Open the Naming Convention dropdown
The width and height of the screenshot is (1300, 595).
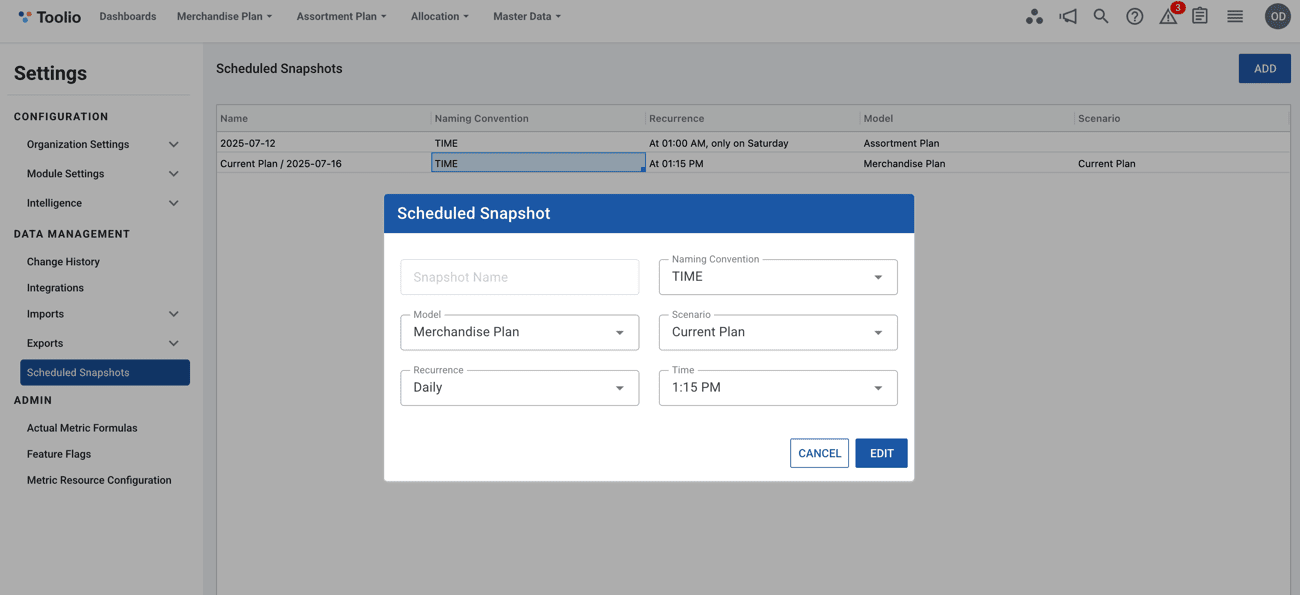tap(778, 277)
